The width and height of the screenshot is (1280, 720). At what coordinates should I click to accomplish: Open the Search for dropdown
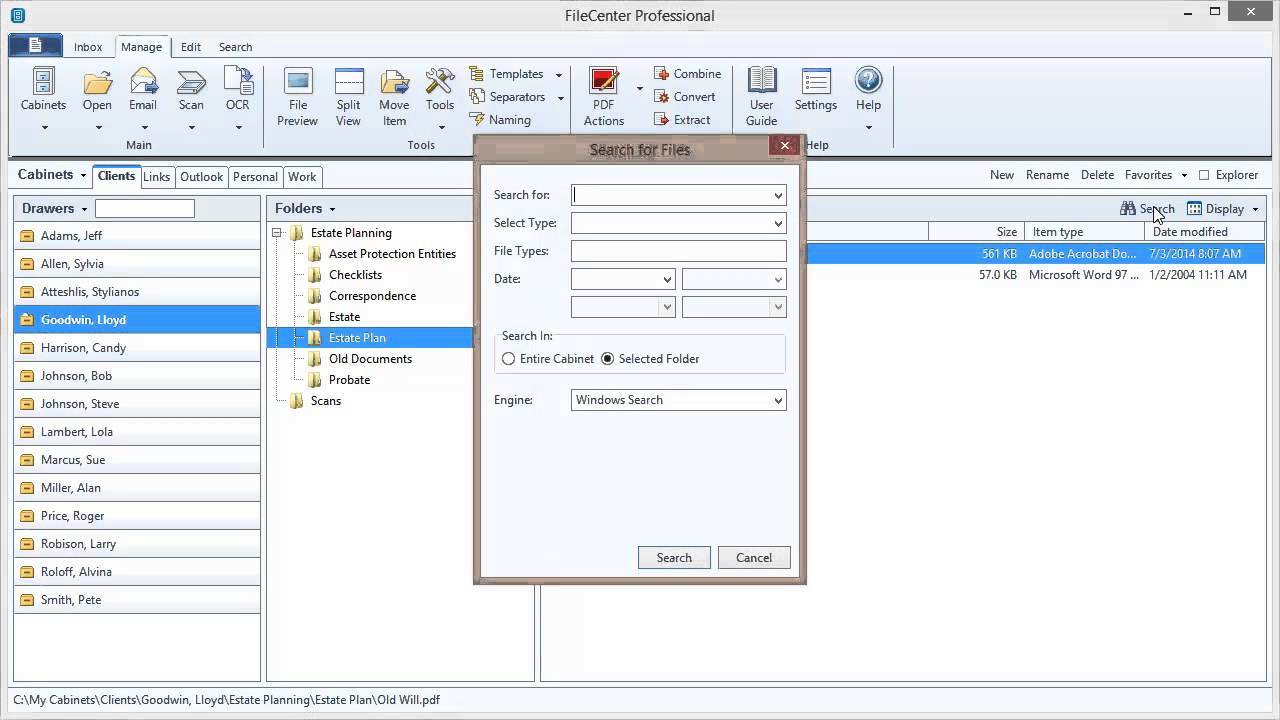[x=778, y=195]
